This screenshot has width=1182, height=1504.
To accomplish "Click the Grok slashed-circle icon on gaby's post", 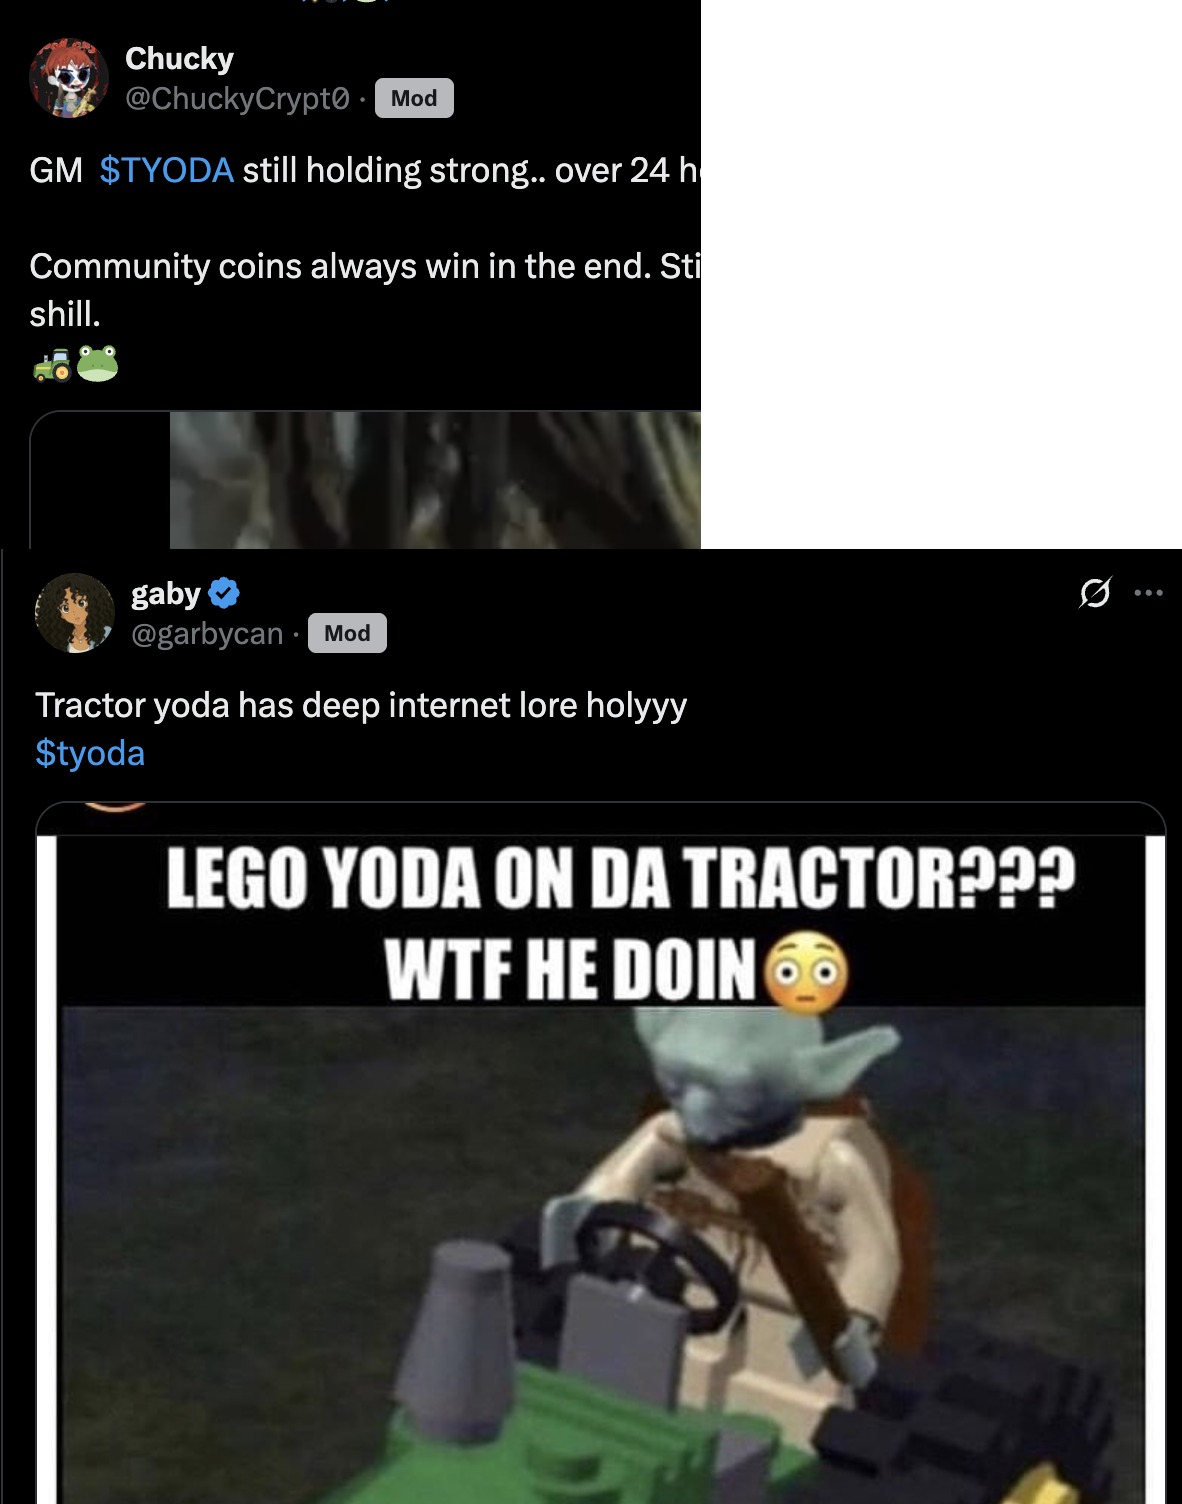I will pos(1095,593).
